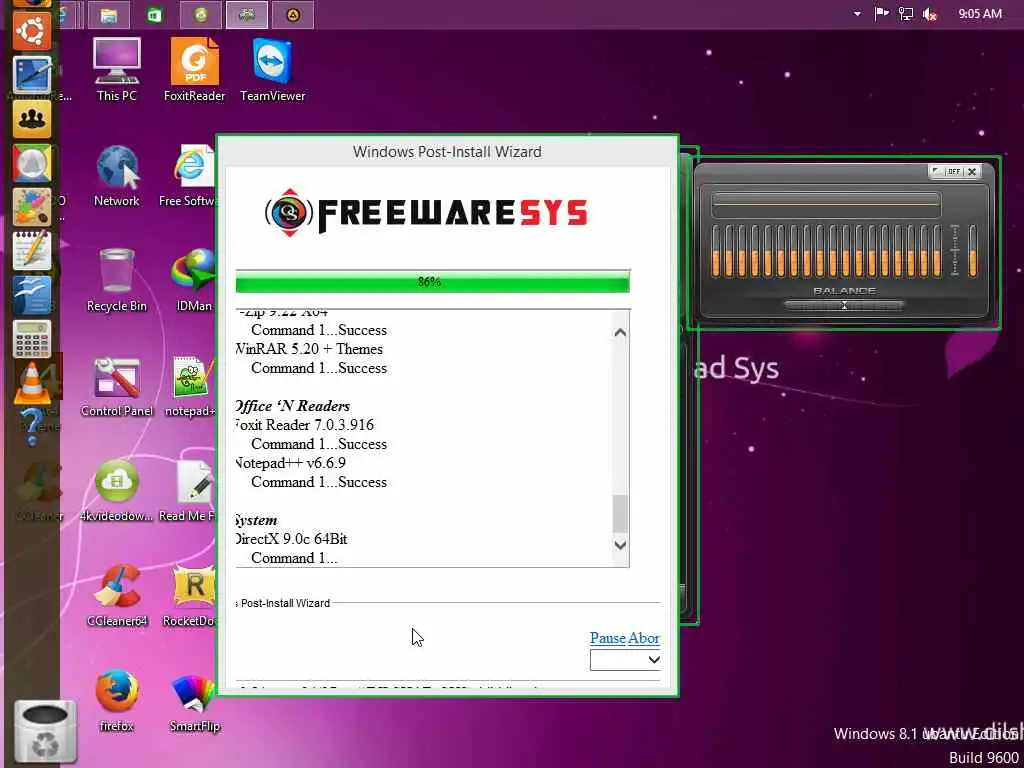Click the equalizer display bar at top
This screenshot has width=1024, height=768.
pos(826,204)
